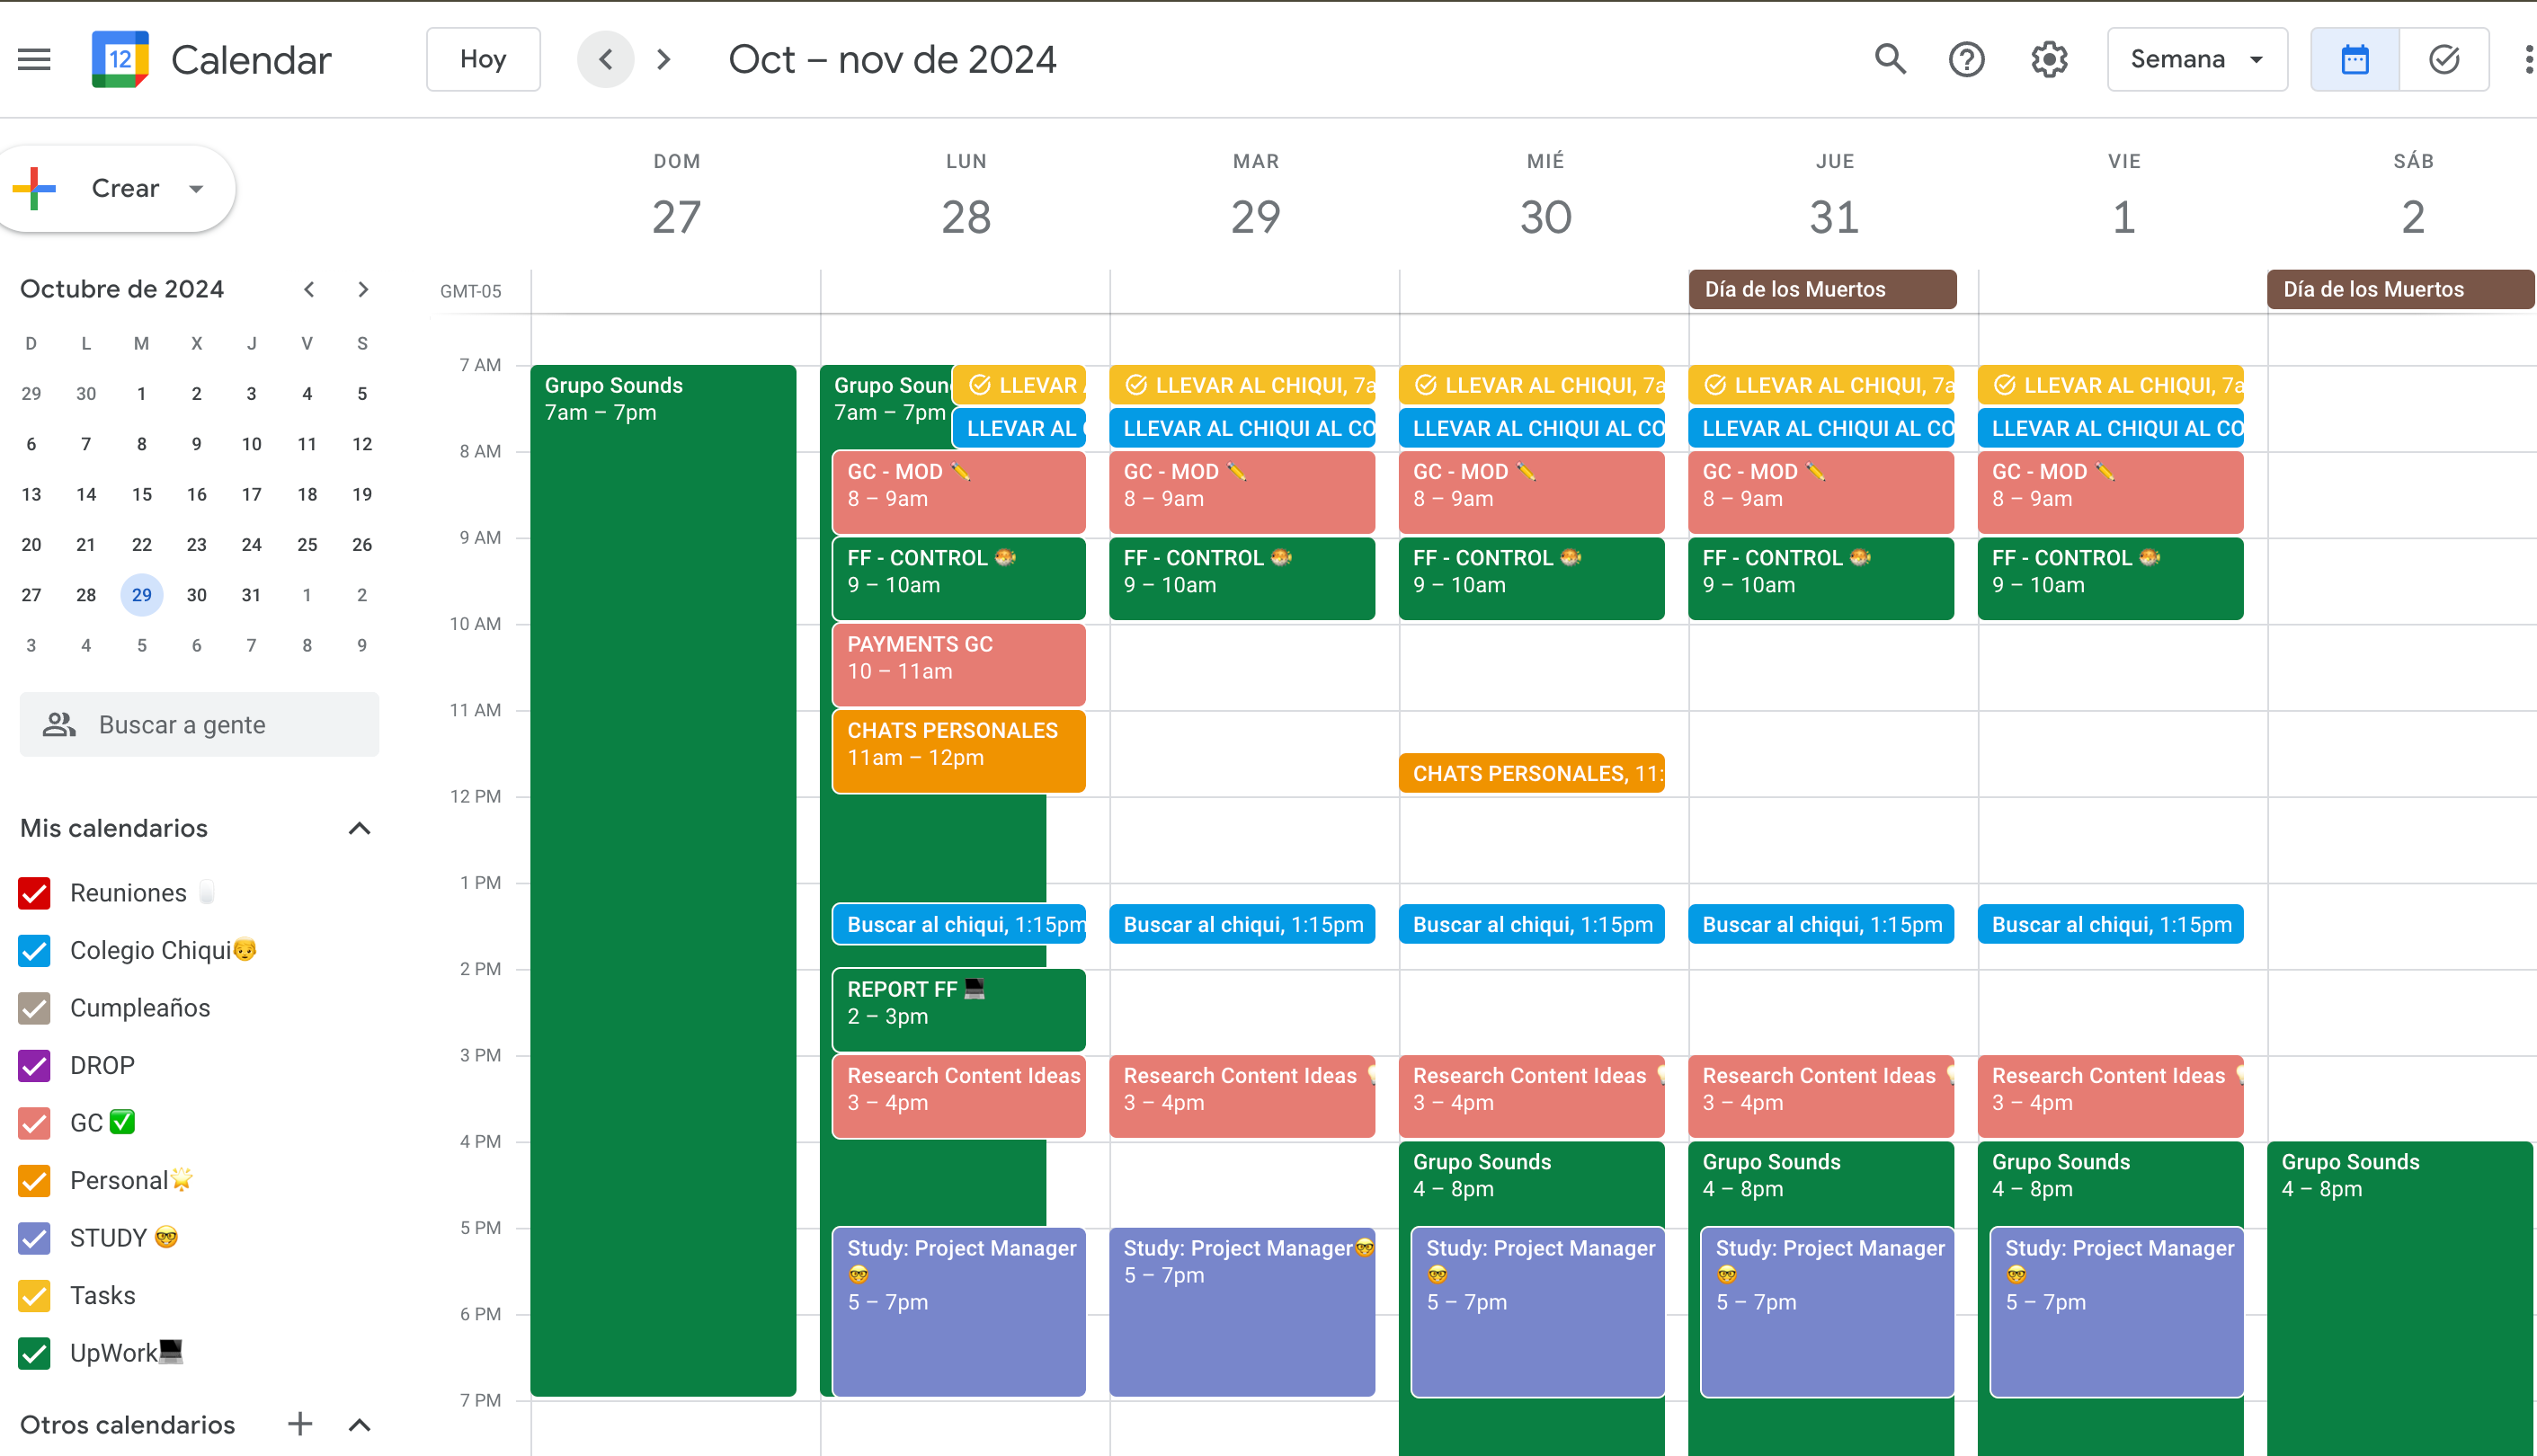The image size is (2537, 1456).
Task: Open Tuesday's Buscar al chiqui event
Action: pos(1242,924)
